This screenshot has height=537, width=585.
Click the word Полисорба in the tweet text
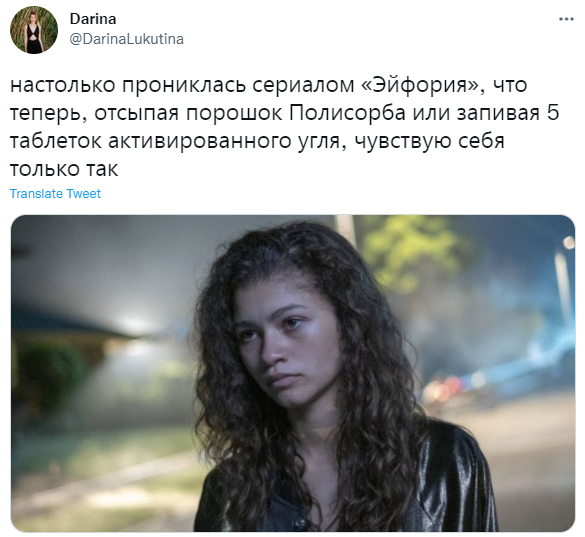347,113
